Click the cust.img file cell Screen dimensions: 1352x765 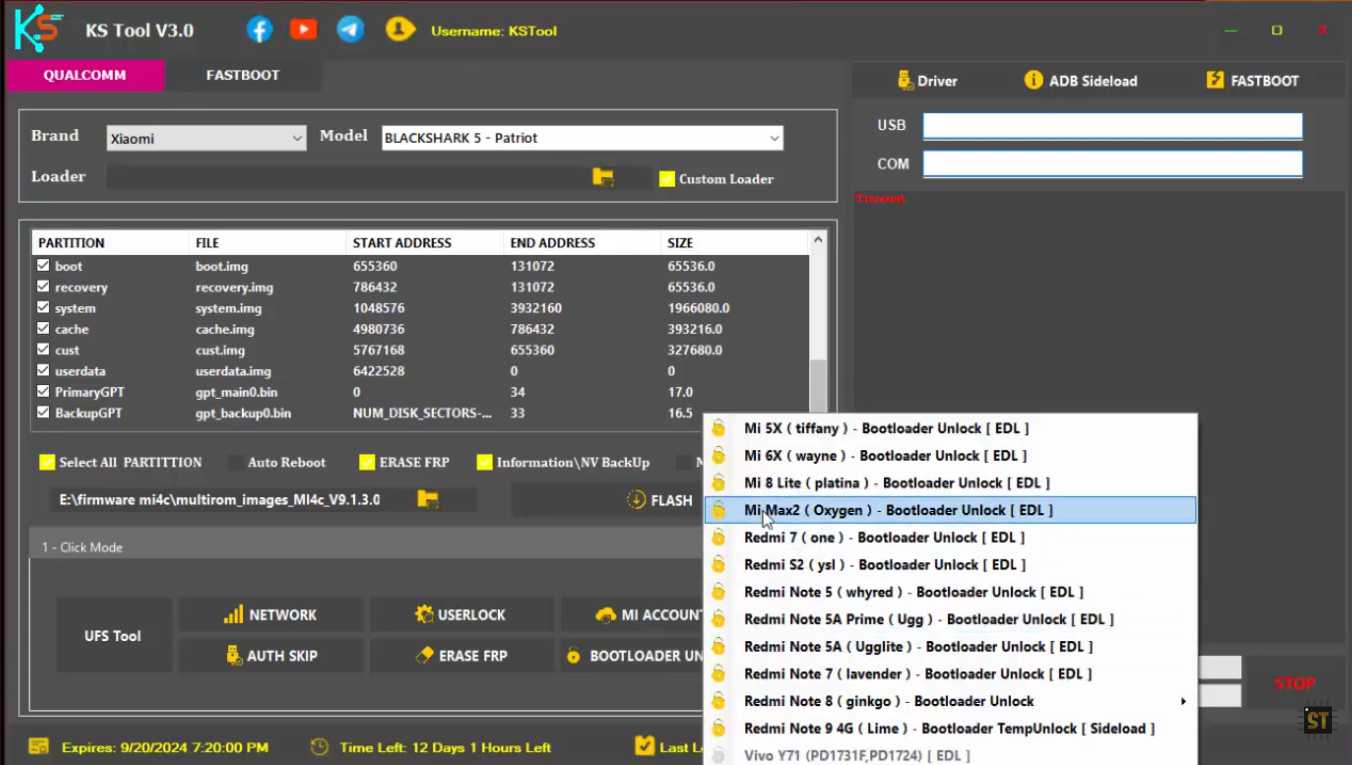[x=221, y=350]
